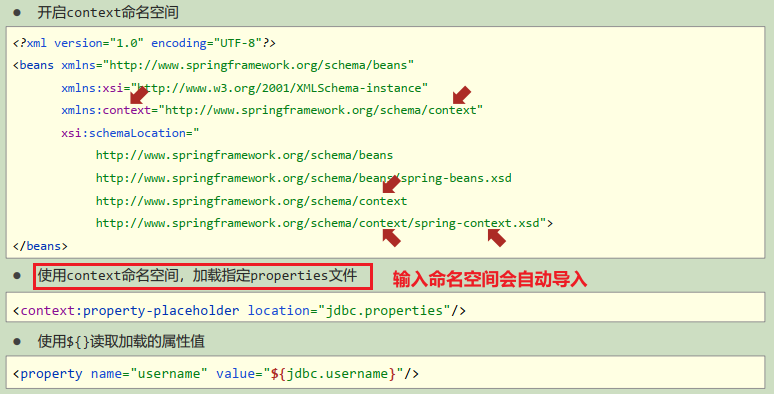Click the 'location' attribute name
Image resolution: width=774 pixels, height=394 pixels.
[x=279, y=311]
